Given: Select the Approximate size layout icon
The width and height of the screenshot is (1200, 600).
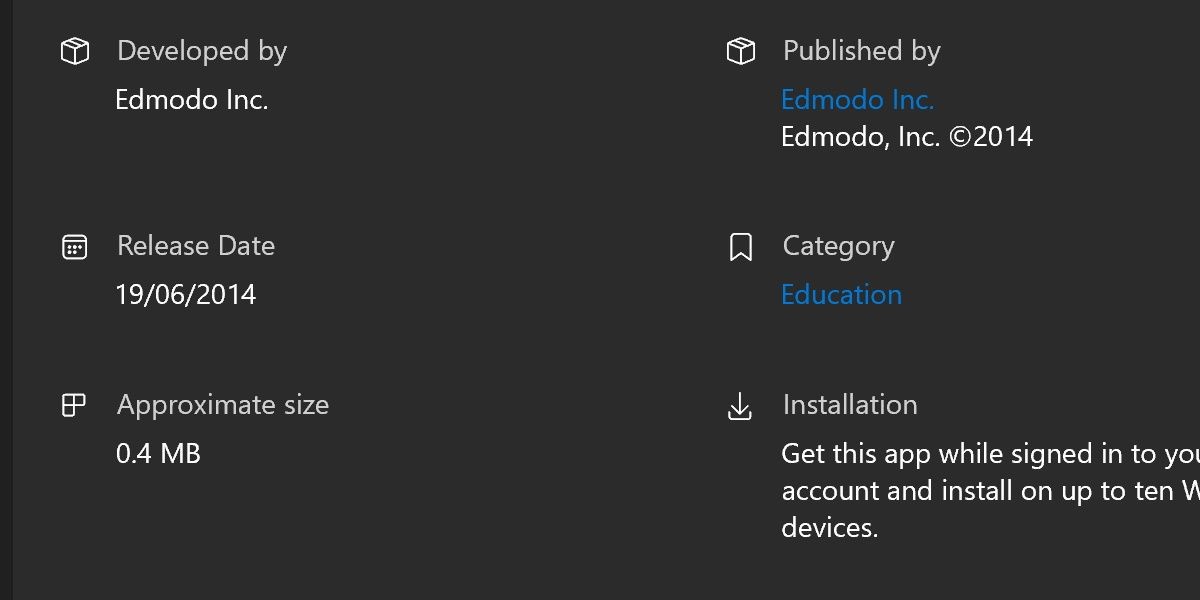Looking at the screenshot, I should (x=75, y=405).
